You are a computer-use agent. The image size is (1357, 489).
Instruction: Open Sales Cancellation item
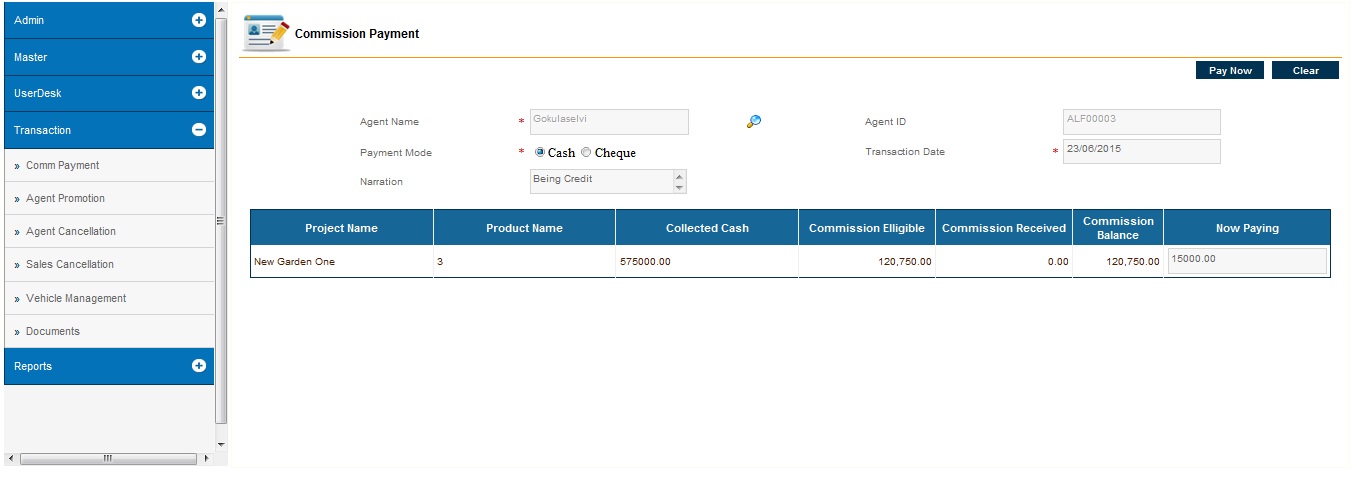pyautogui.click(x=69, y=265)
